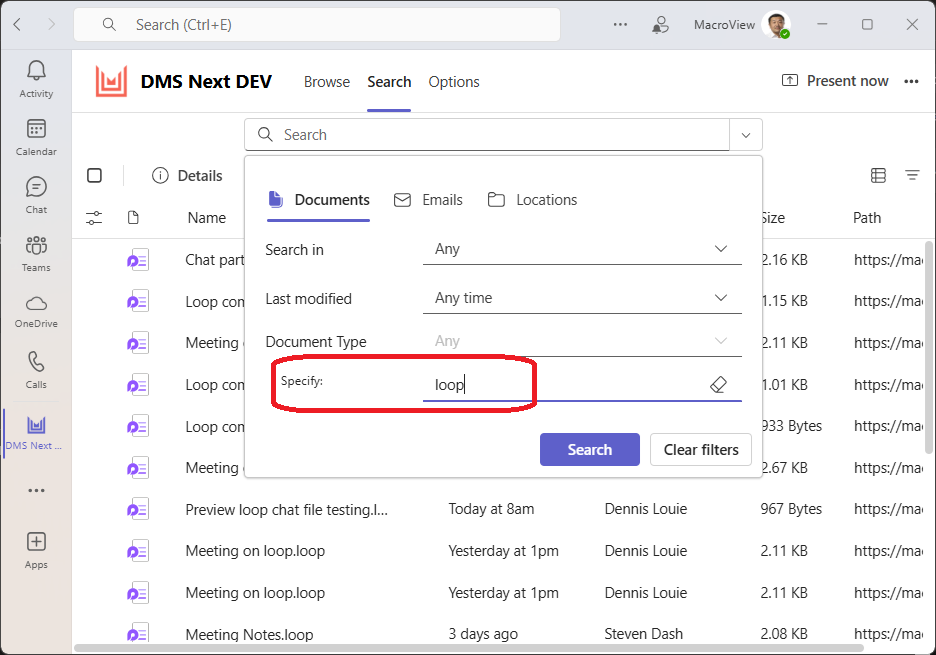
Task: Show more apps ellipsis in sidebar
Action: [x=36, y=490]
